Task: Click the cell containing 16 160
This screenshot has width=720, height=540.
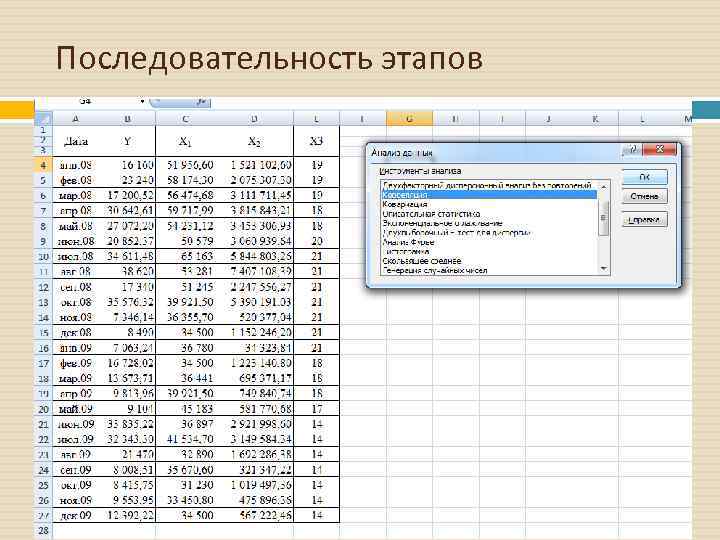Action: coord(127,165)
